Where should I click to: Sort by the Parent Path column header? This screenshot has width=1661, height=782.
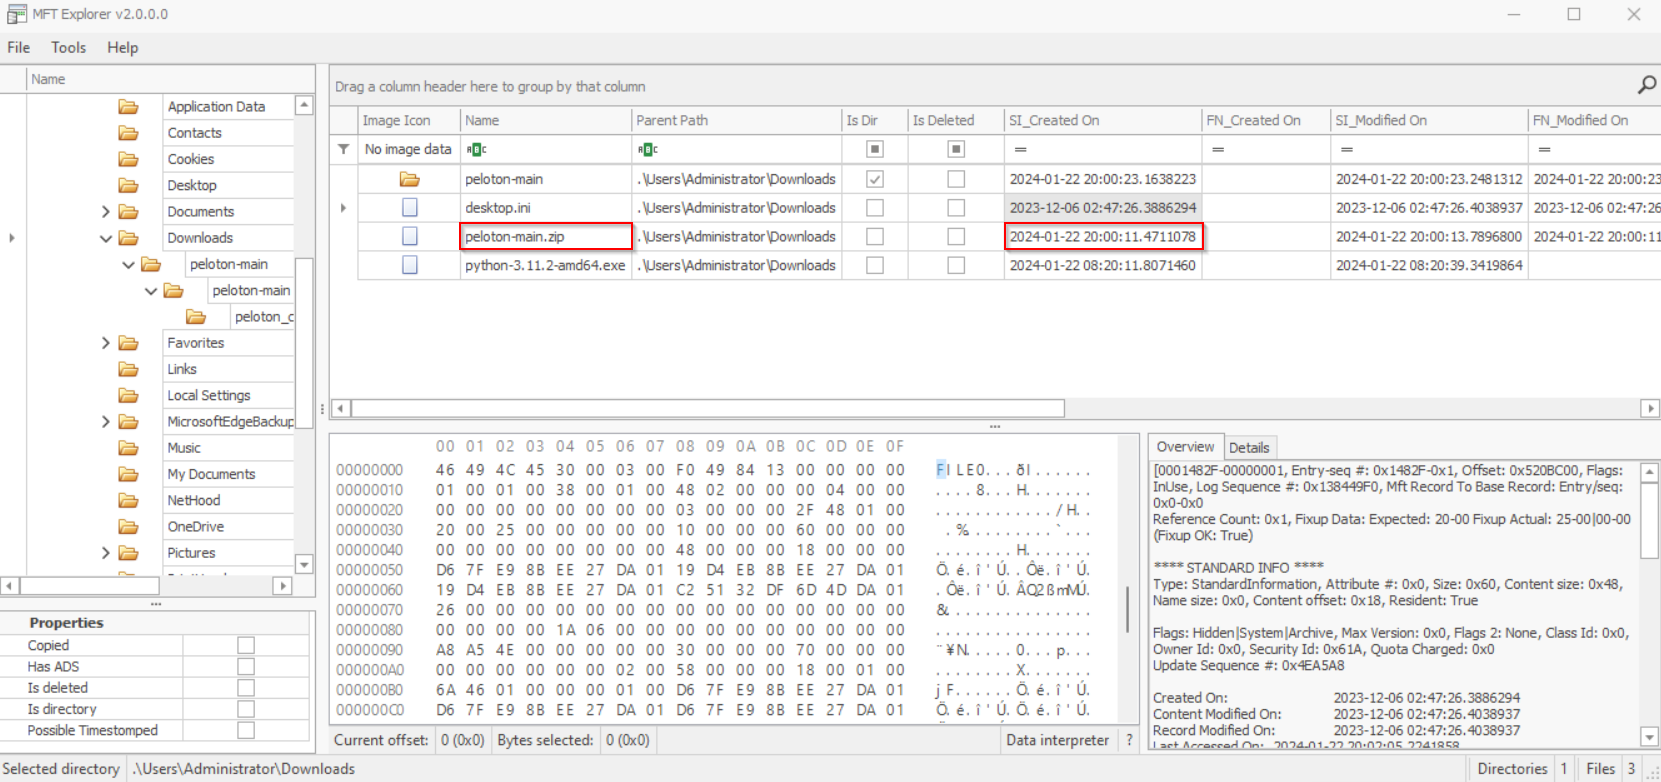pos(736,120)
